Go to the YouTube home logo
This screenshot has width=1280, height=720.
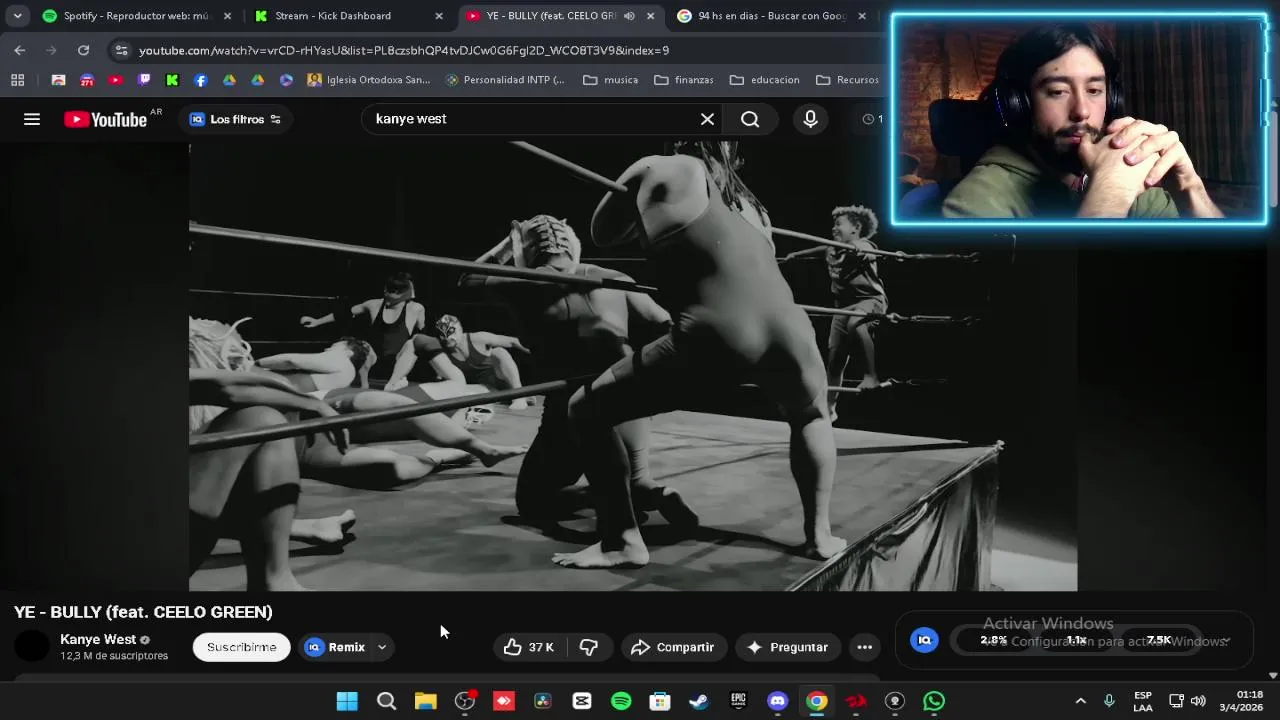tap(106, 119)
